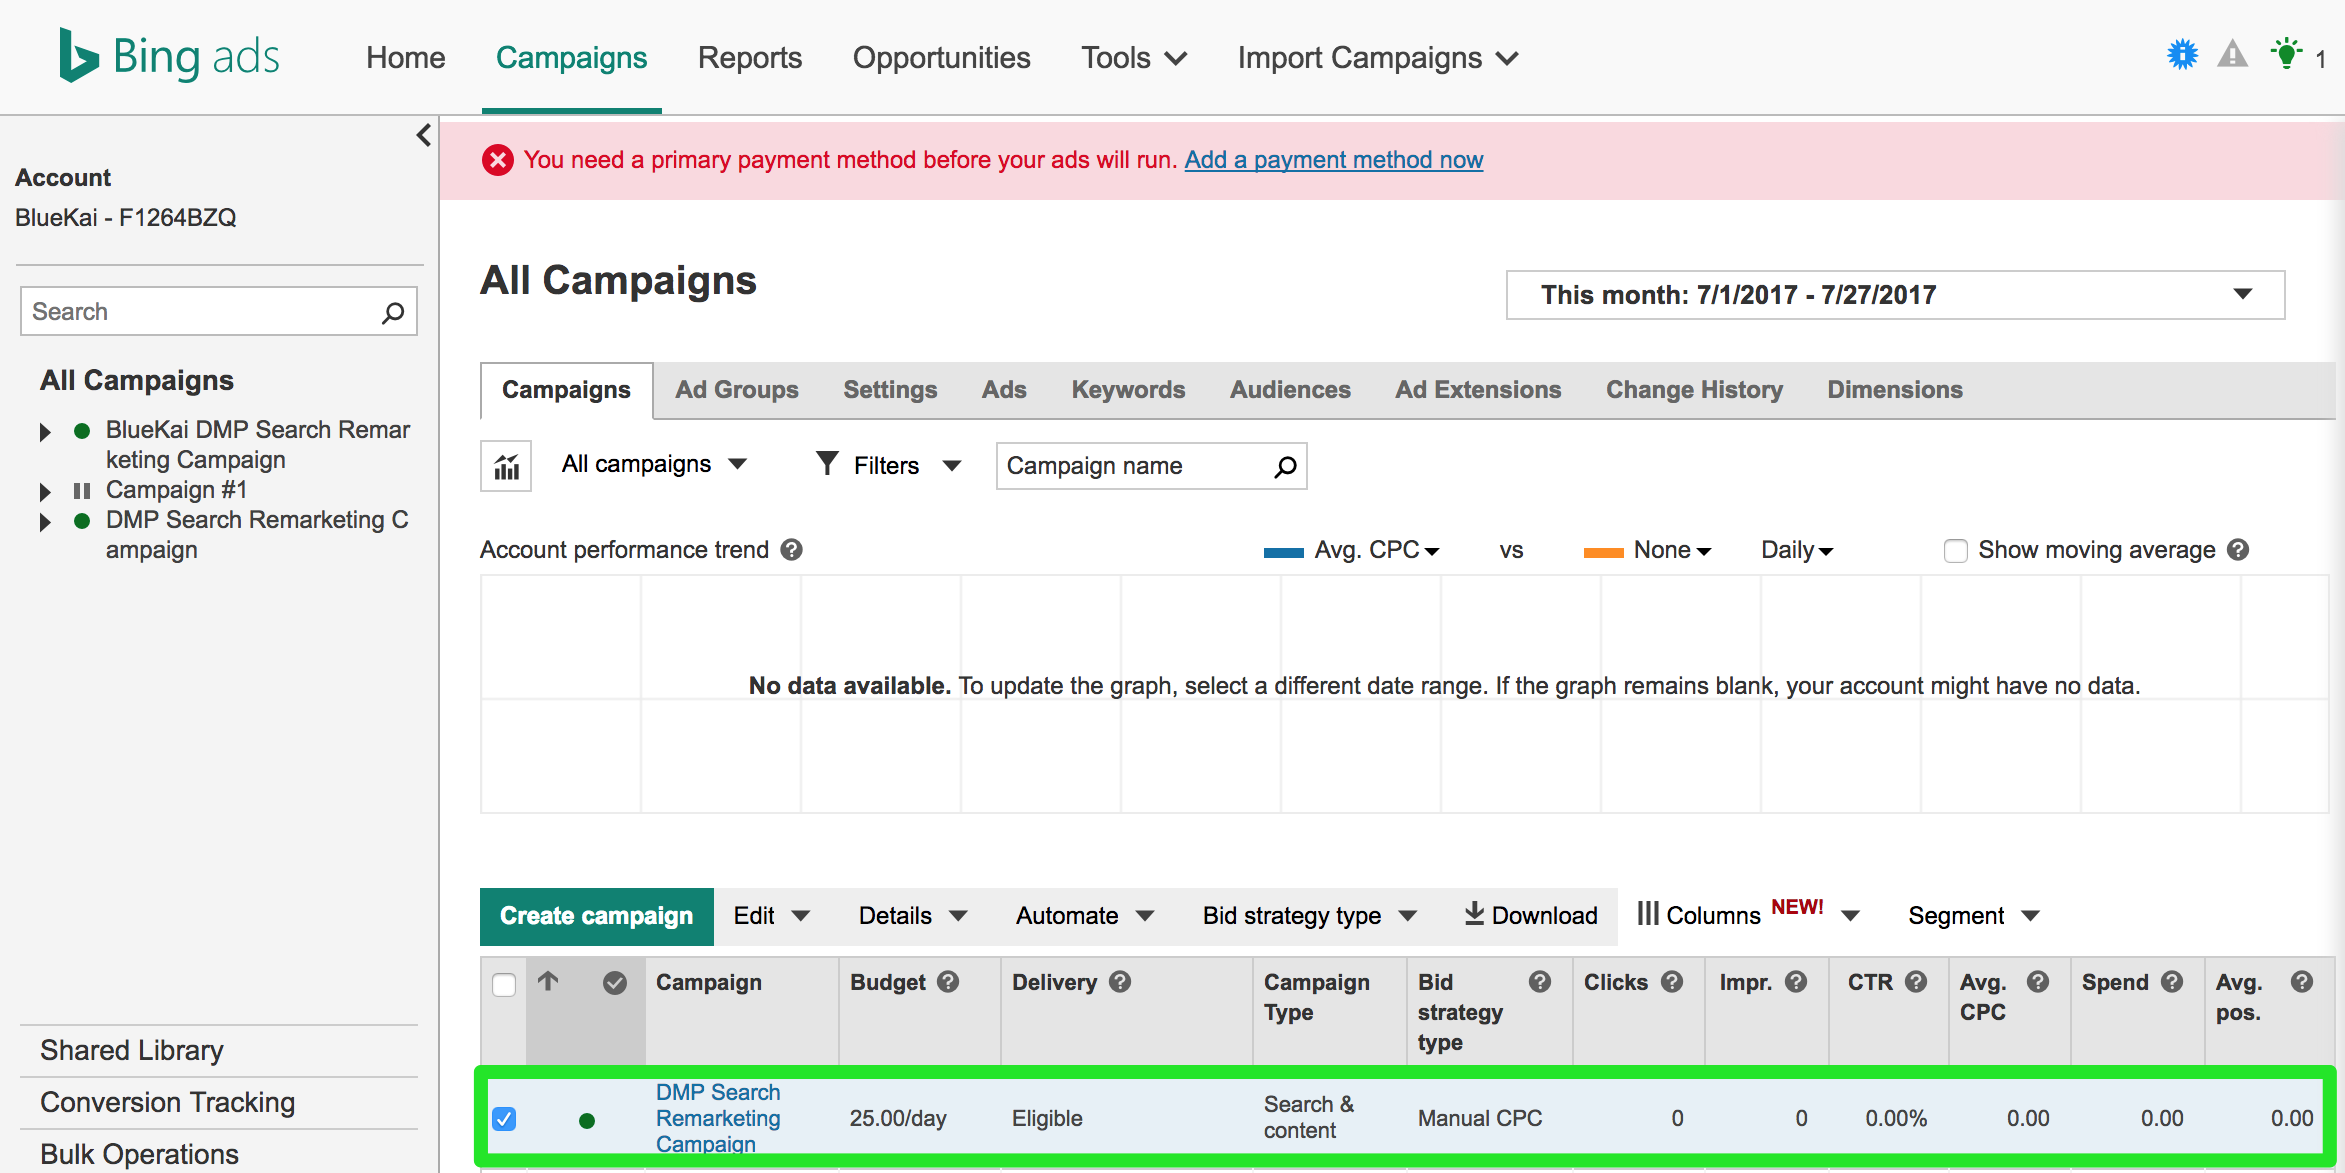
Task: Open the Filters dropdown
Action: 888,466
